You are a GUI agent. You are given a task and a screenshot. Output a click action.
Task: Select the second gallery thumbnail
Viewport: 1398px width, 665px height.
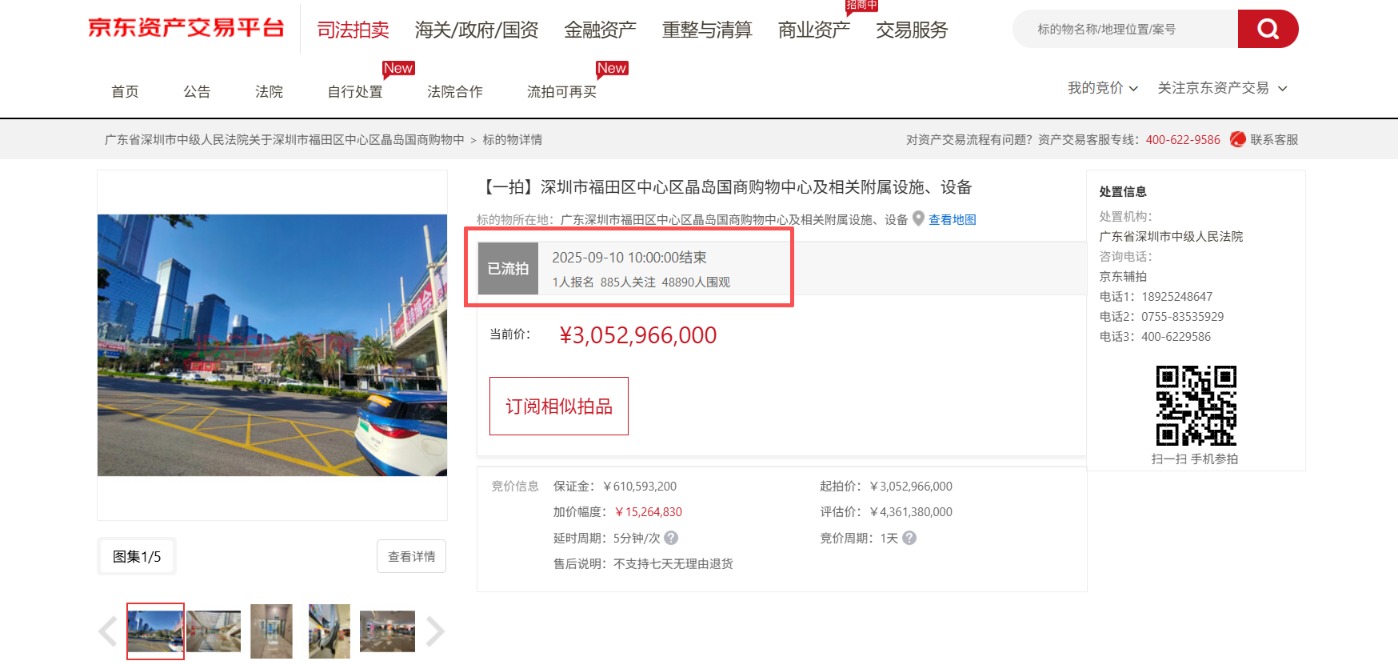coord(214,631)
